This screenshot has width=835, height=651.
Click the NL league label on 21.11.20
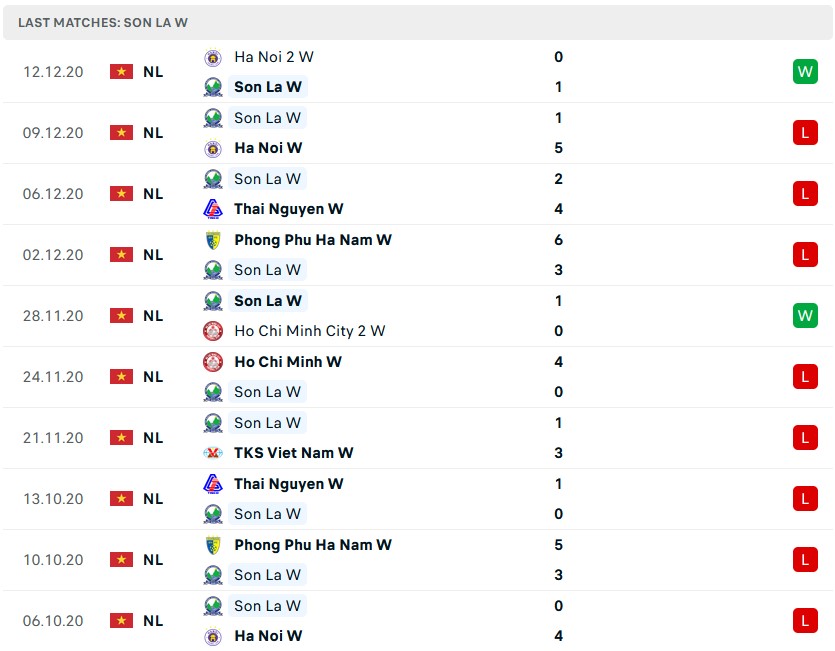coord(153,438)
